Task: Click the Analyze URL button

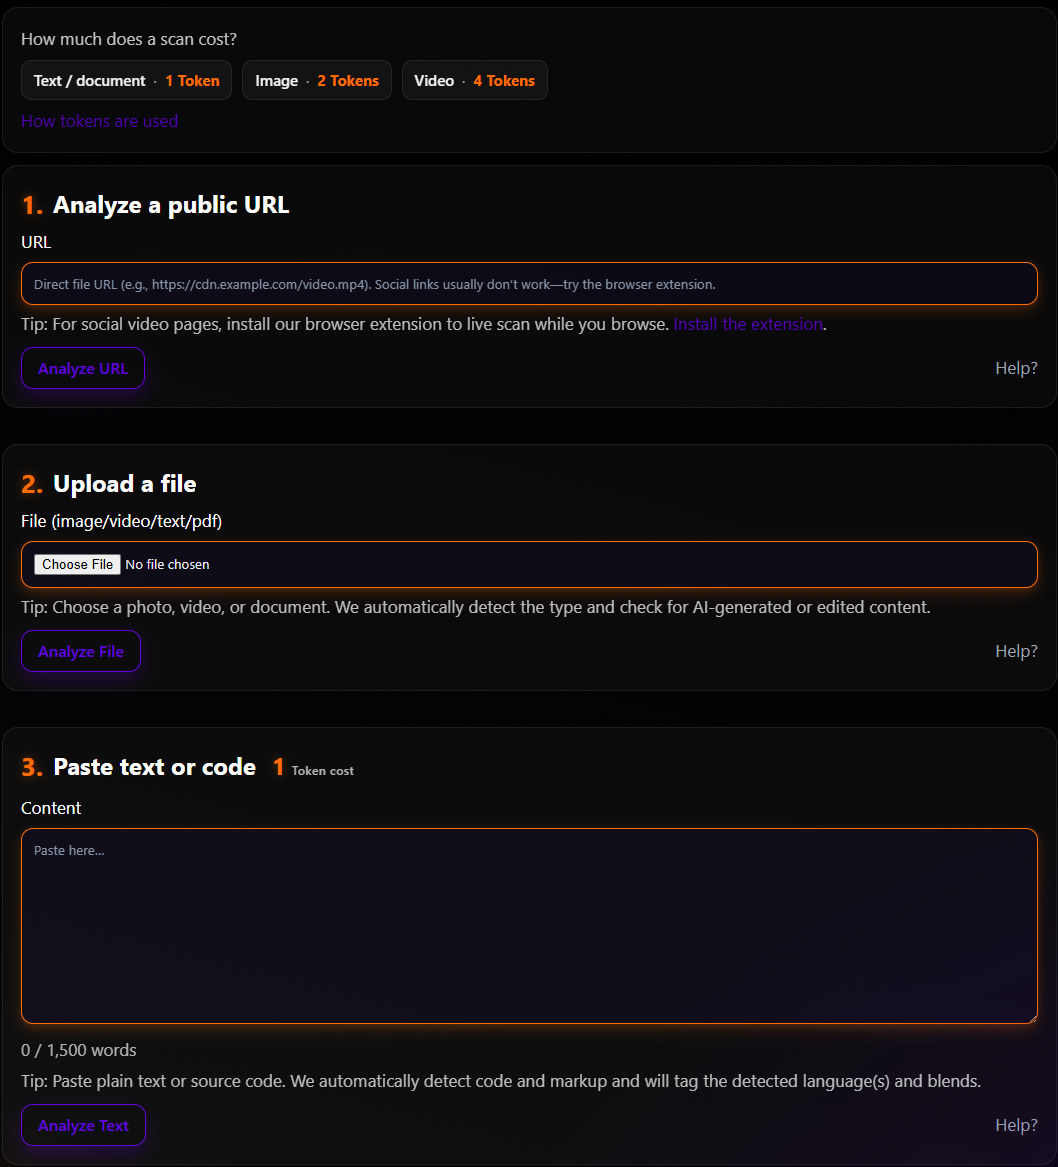Action: (x=83, y=368)
